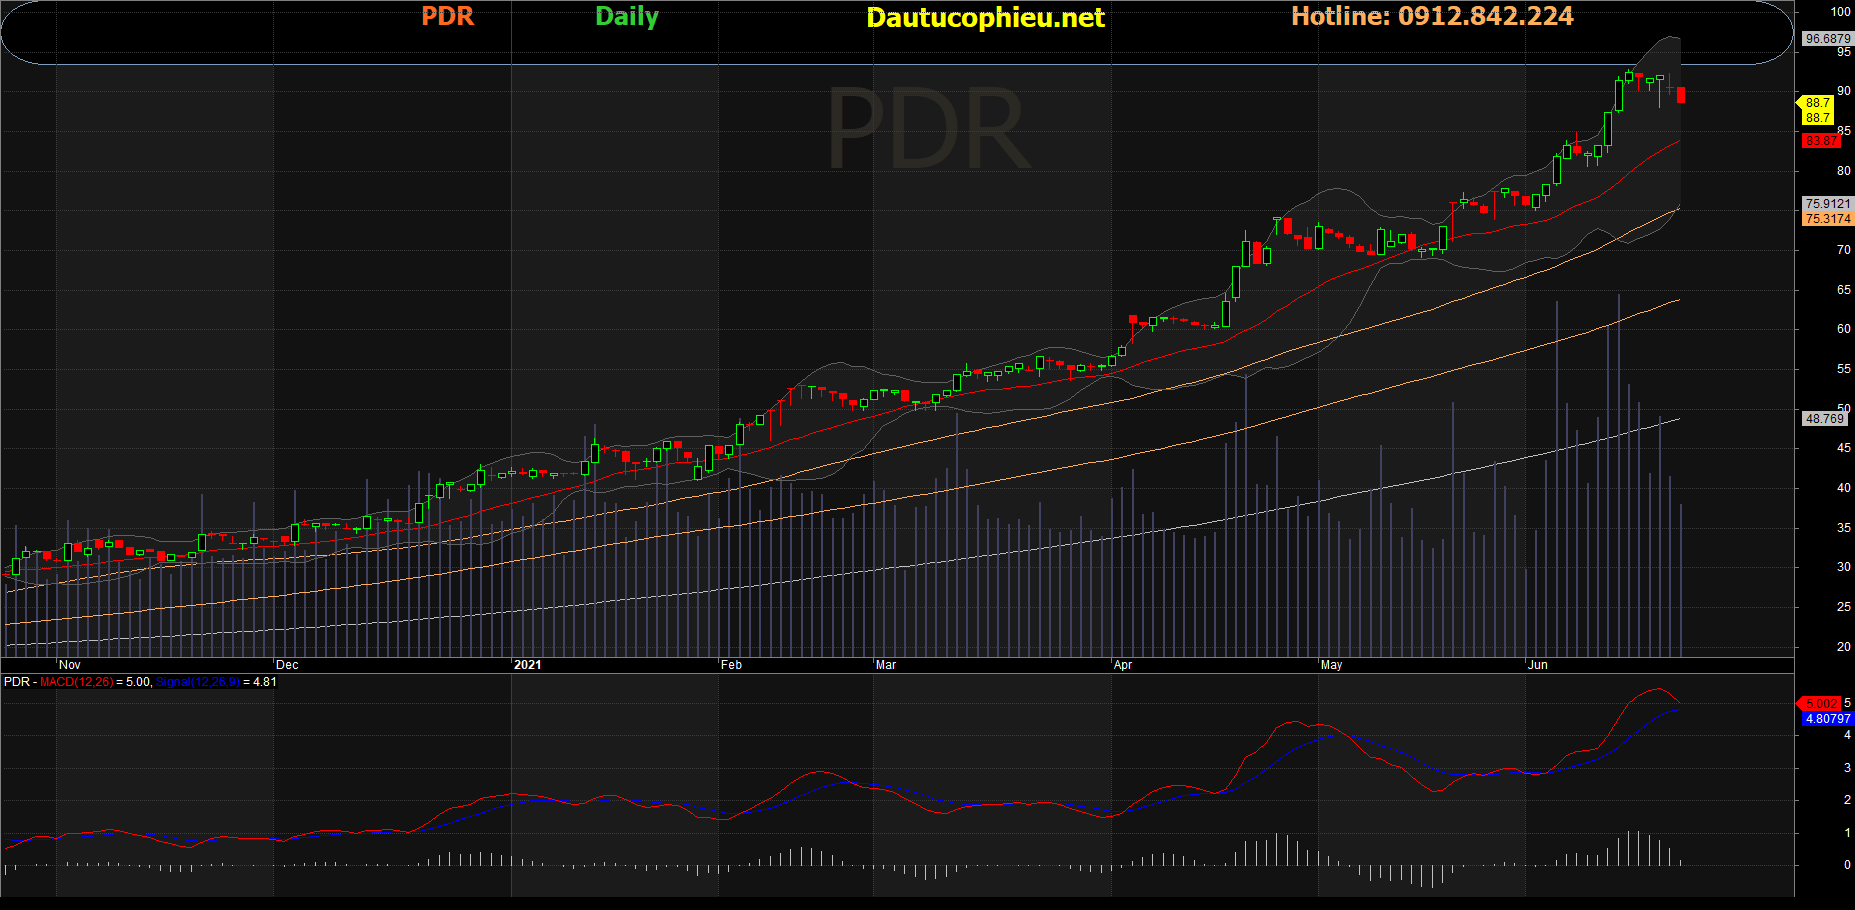Click the May label on time axis
The width and height of the screenshot is (1855, 910).
1331,665
